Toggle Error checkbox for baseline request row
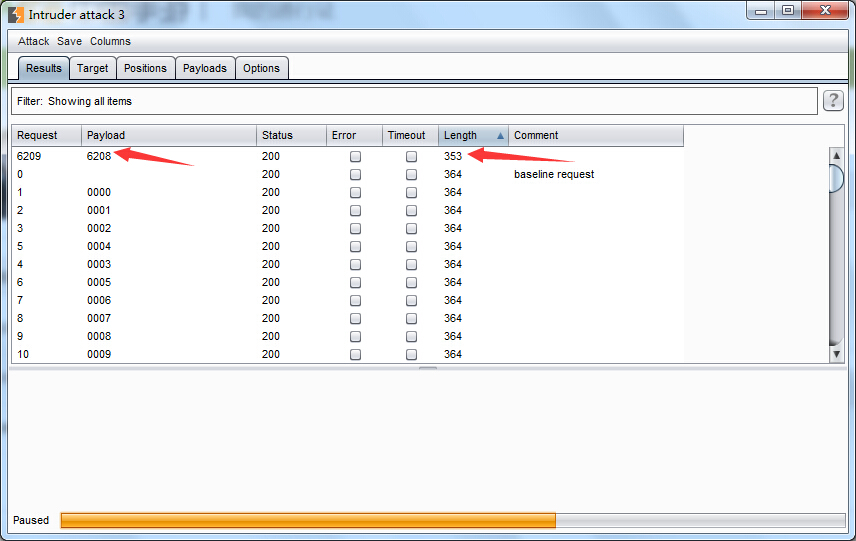856x541 pixels. point(355,175)
